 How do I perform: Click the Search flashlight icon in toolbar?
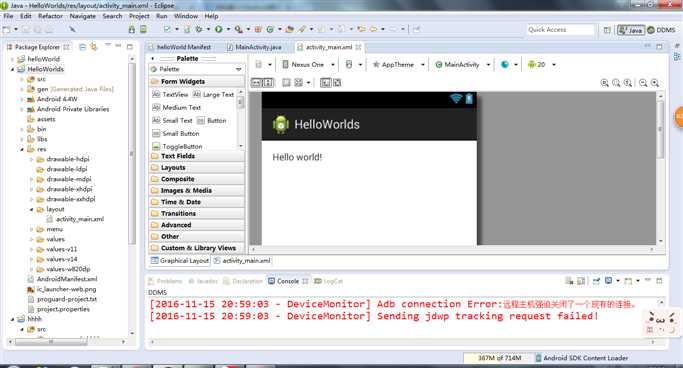pyautogui.click(x=301, y=29)
